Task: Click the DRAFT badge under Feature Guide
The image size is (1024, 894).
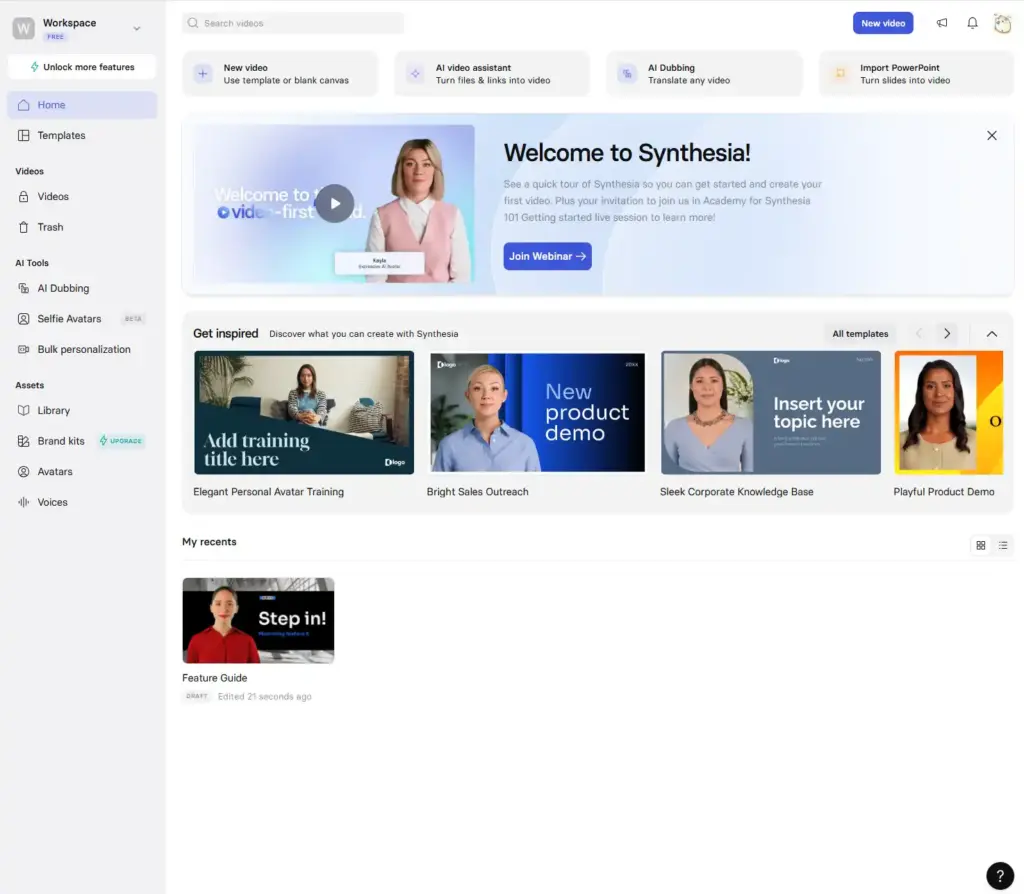Action: pos(197,696)
